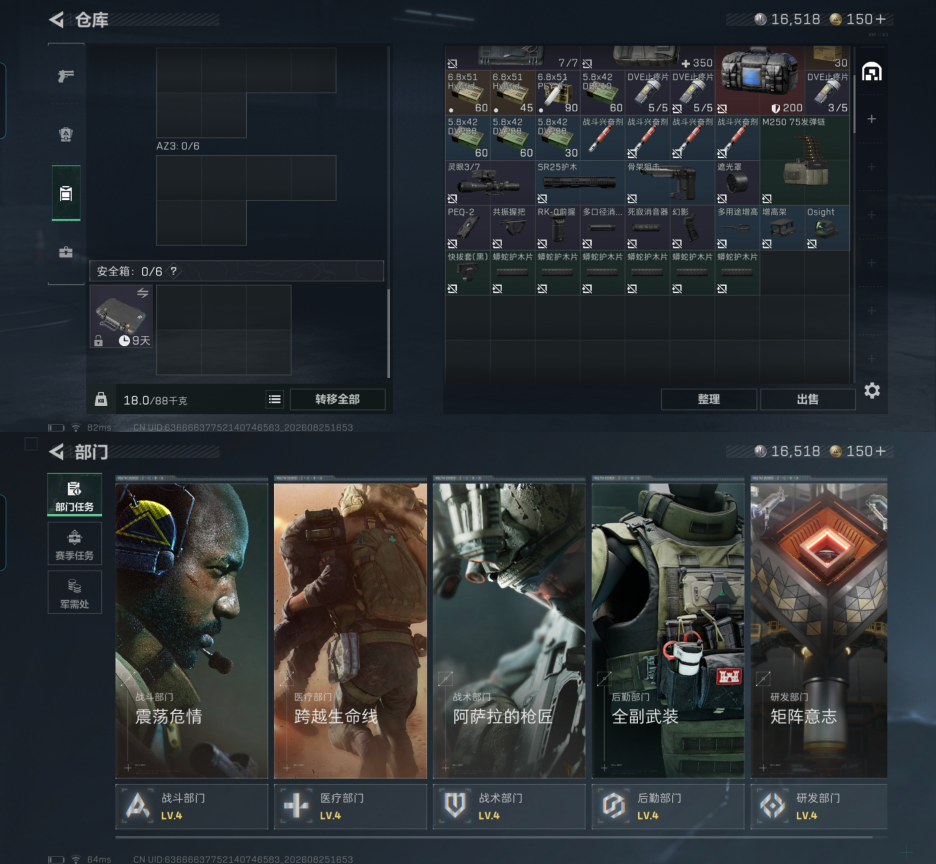Click the 战术部门 LV.4 button

coord(509,806)
